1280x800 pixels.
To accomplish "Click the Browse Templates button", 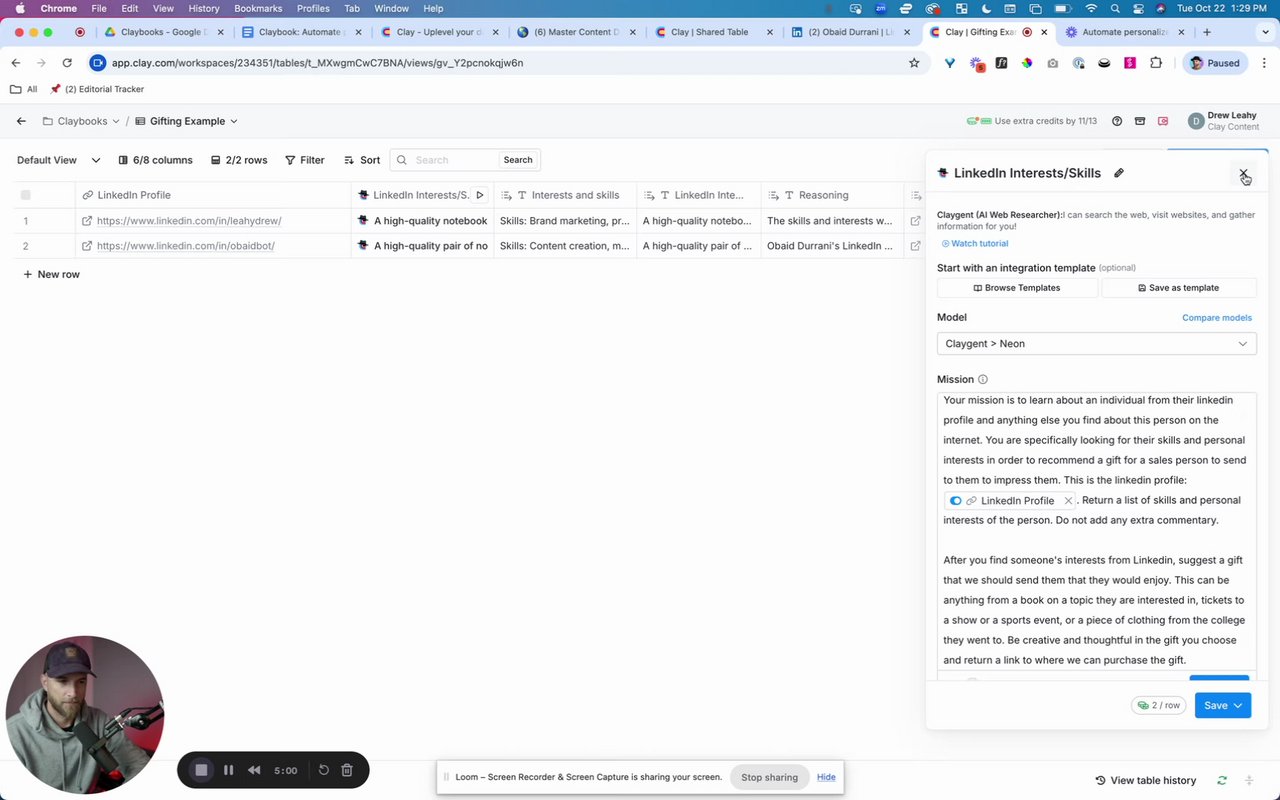I will 1017,288.
